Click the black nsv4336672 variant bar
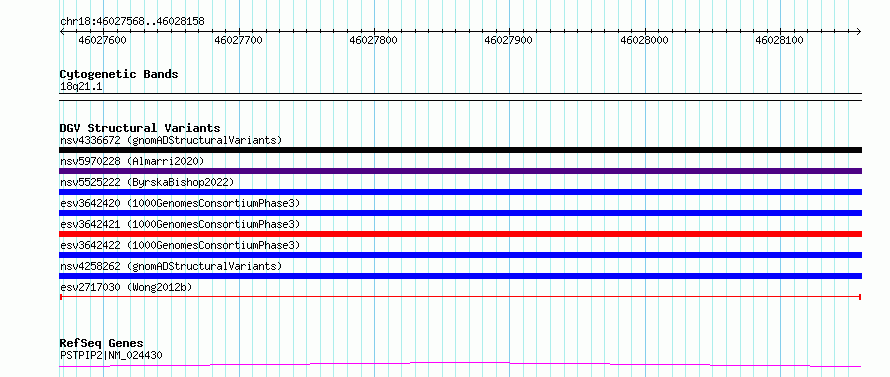This screenshot has height=377, width=890. pos(461,150)
